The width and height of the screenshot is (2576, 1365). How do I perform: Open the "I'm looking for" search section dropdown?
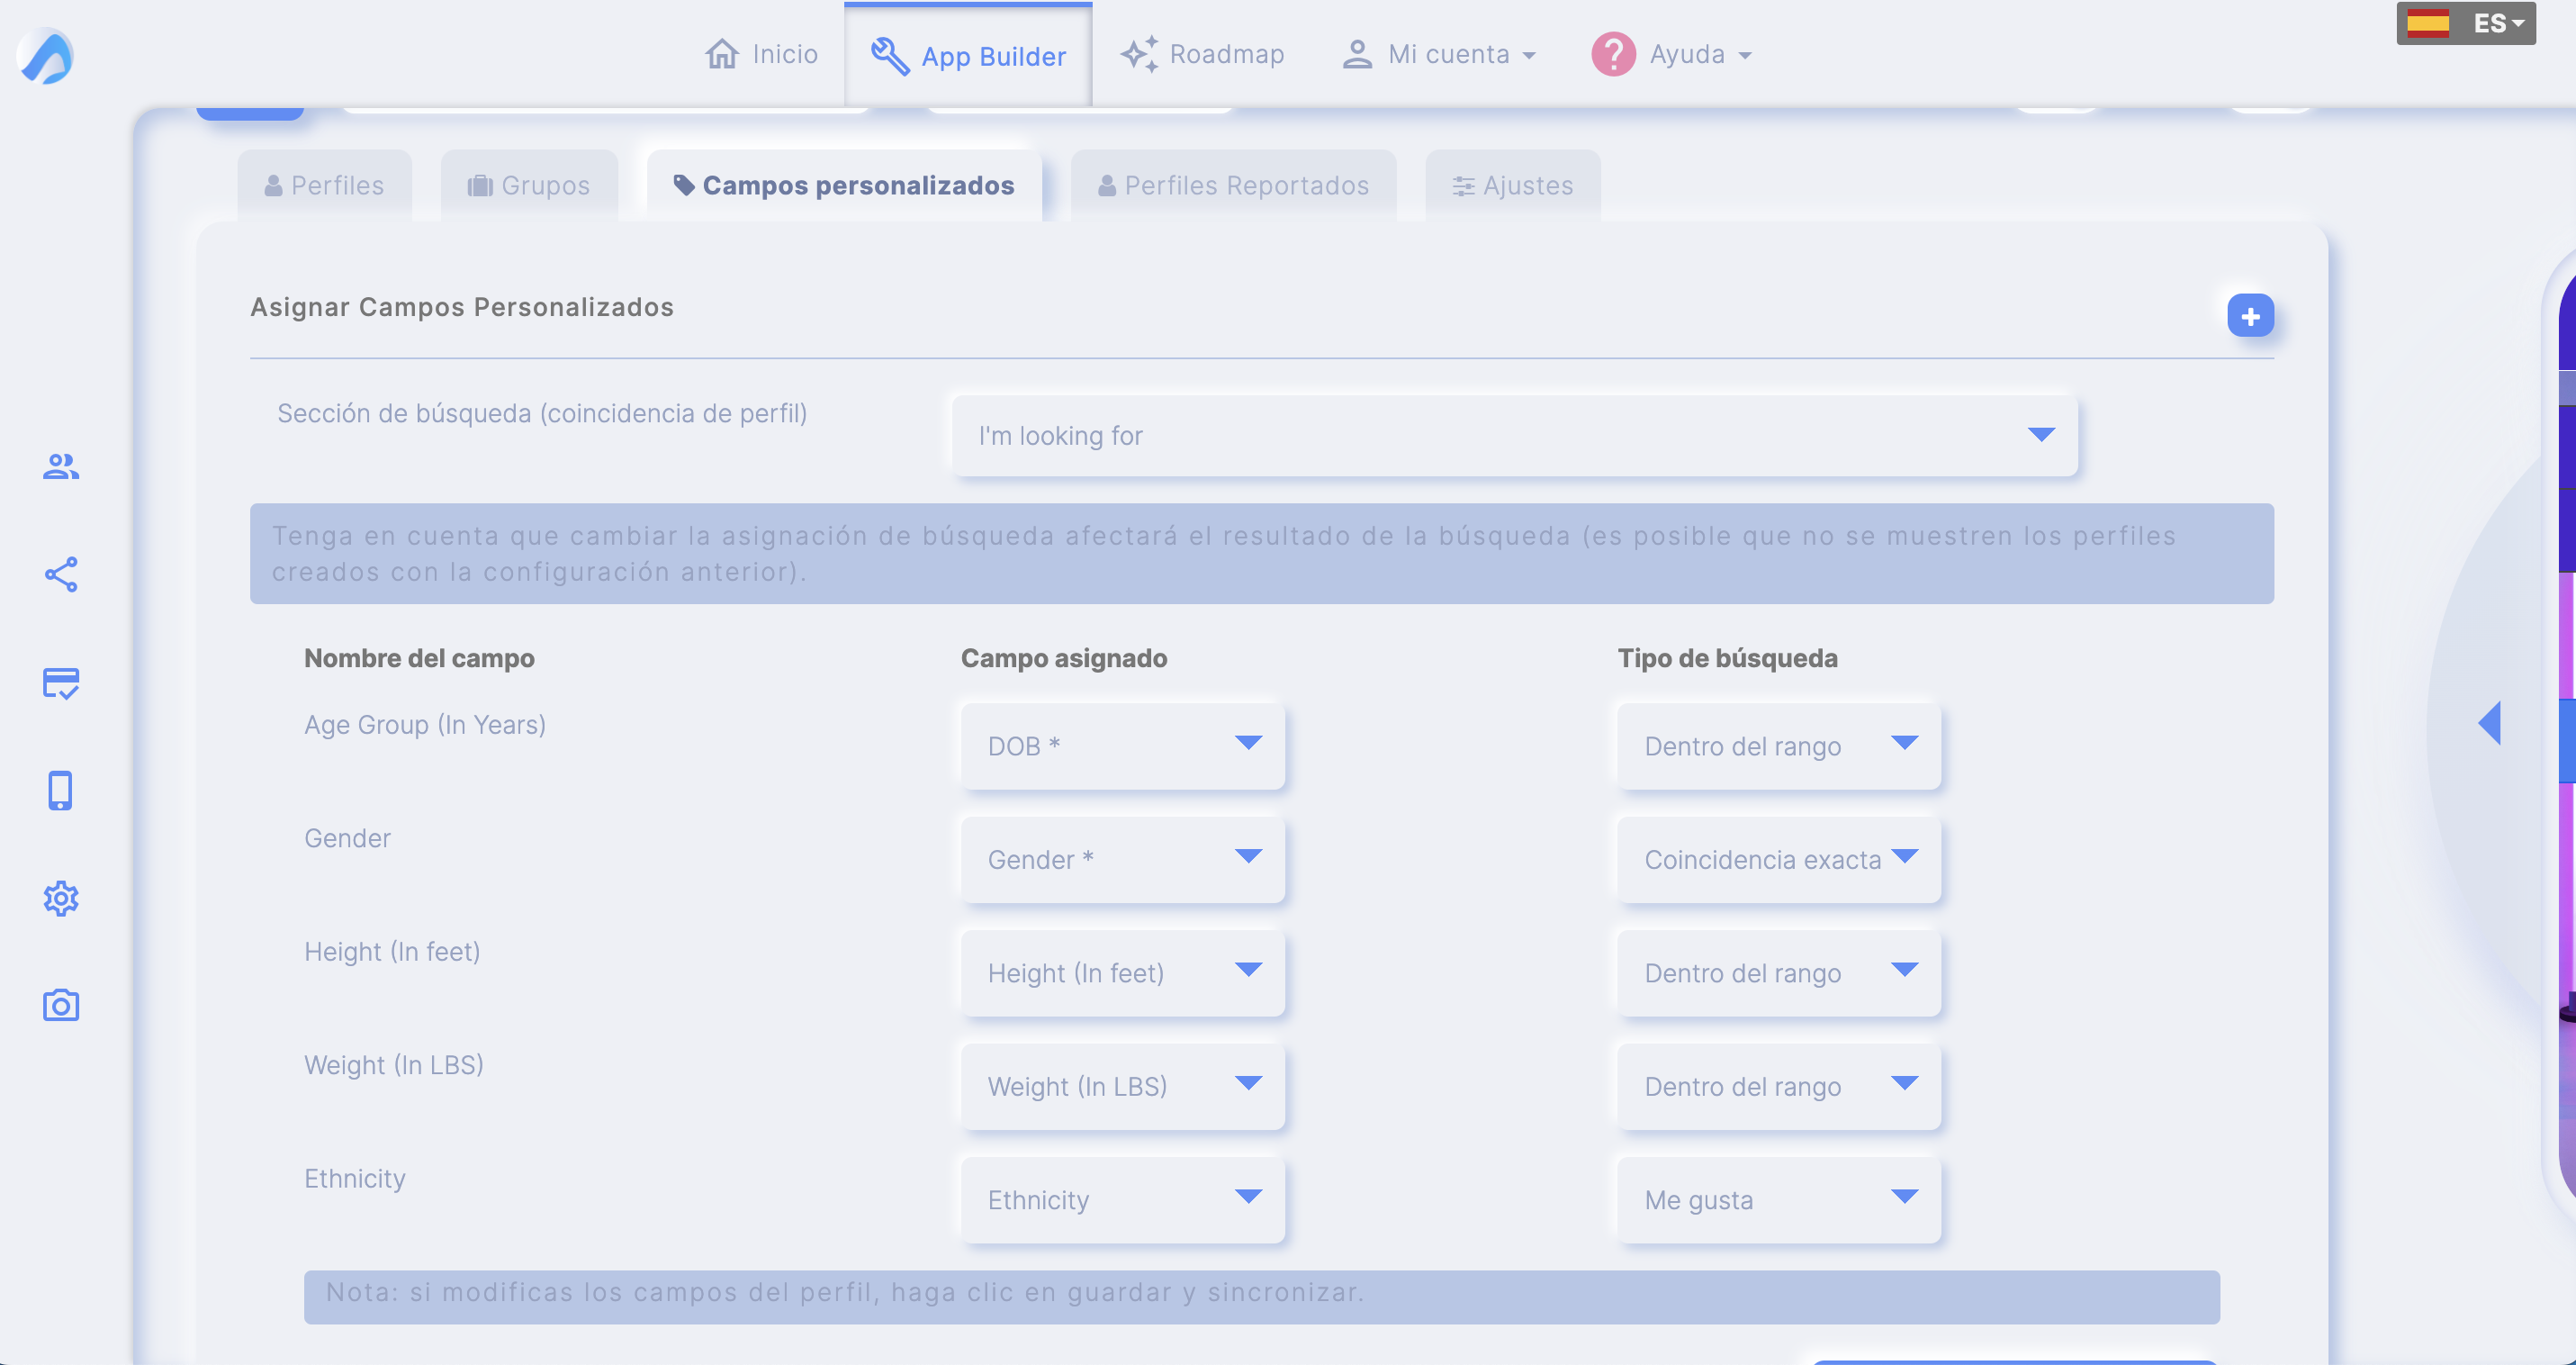coord(1514,436)
